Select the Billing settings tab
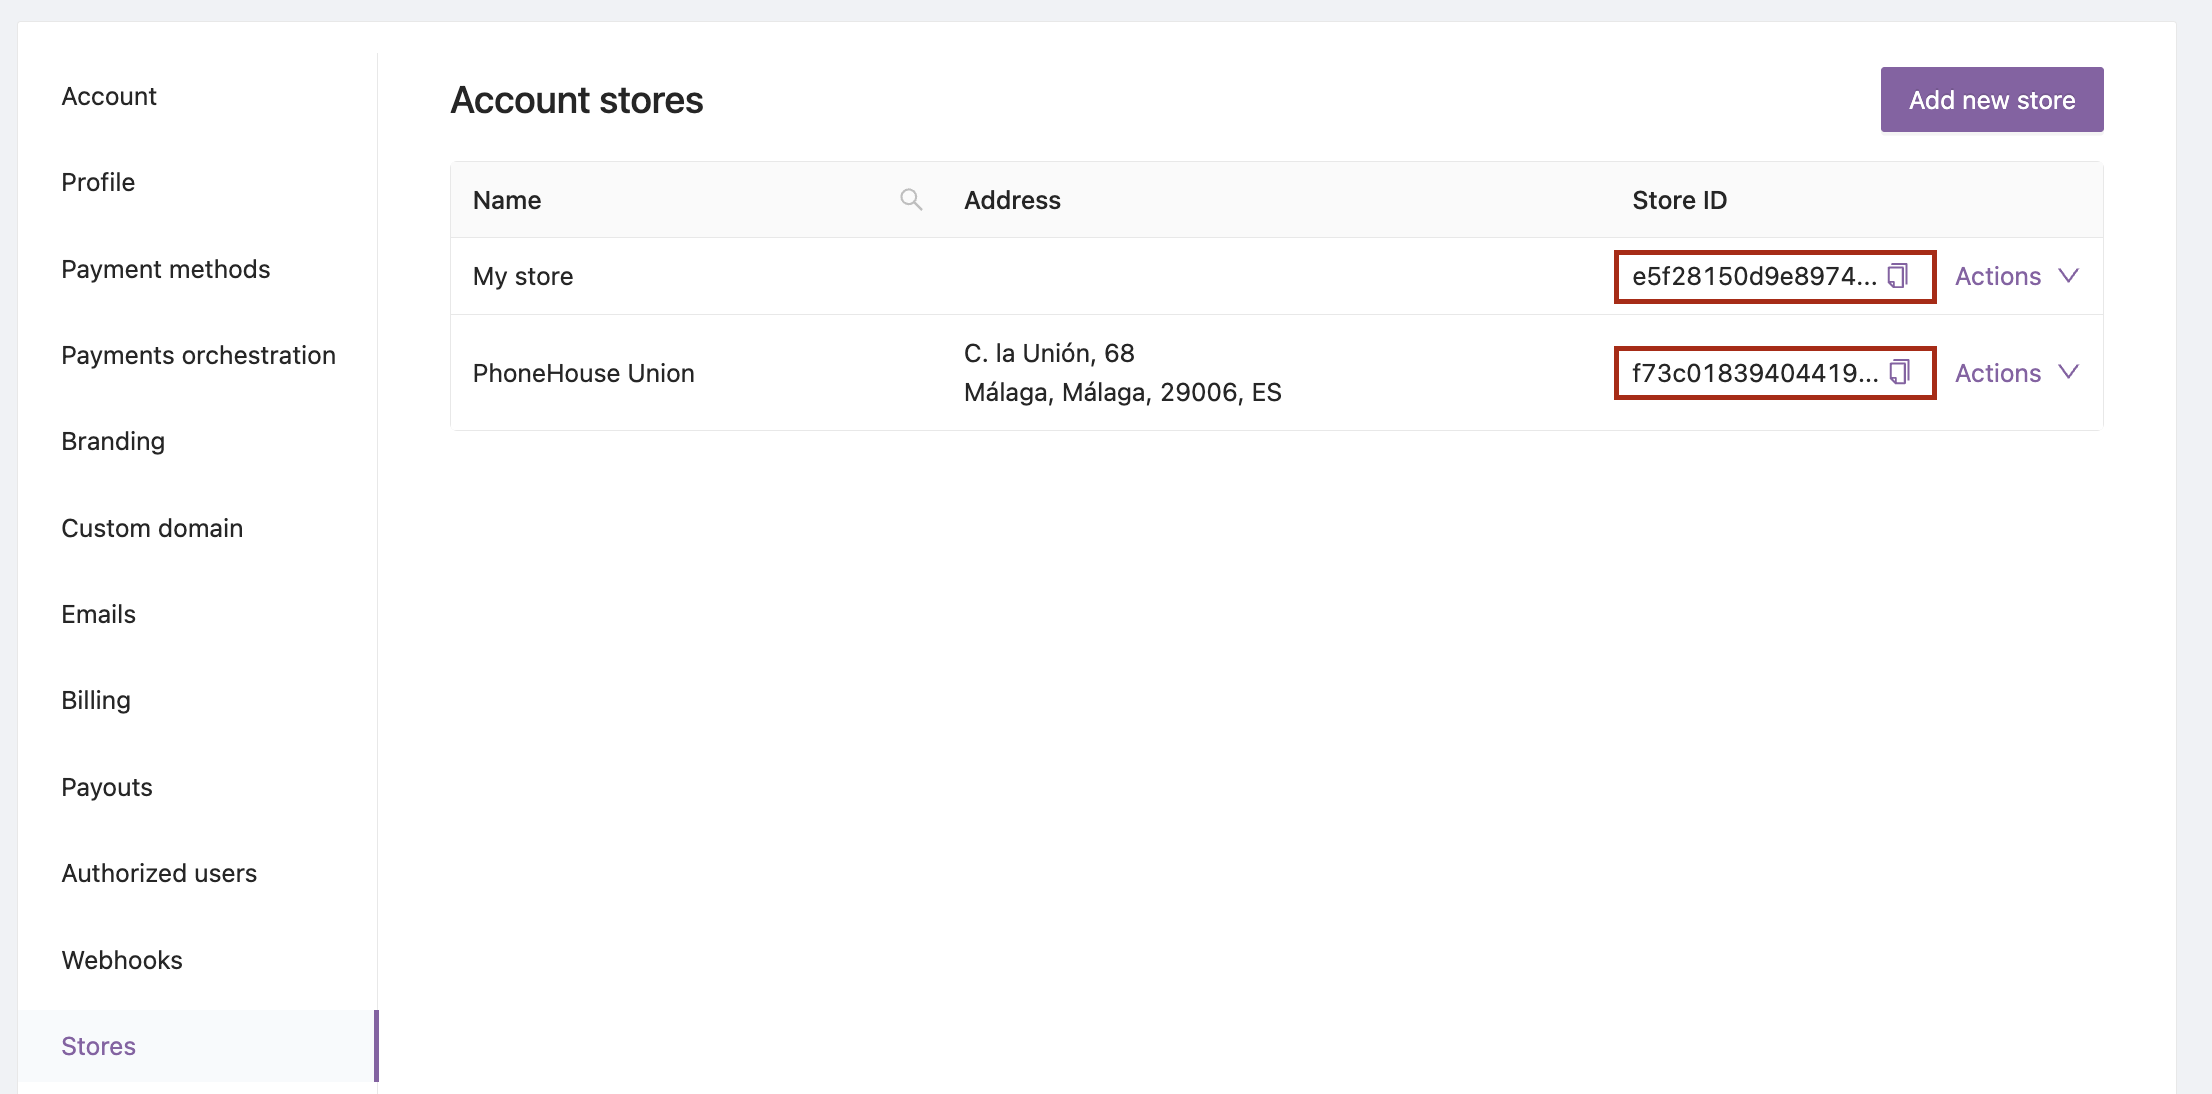This screenshot has height=1094, width=2212. pos(95,699)
